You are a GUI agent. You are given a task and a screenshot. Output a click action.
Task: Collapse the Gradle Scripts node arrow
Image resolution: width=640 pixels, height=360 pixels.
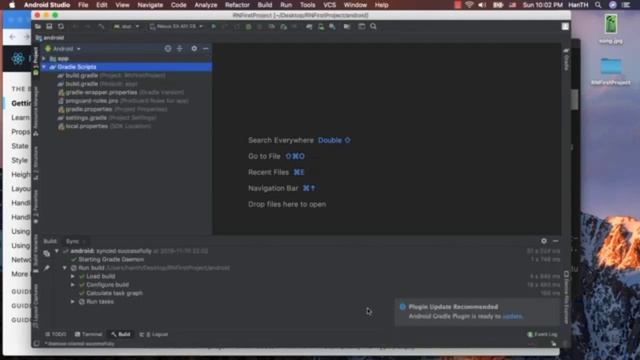tap(44, 67)
